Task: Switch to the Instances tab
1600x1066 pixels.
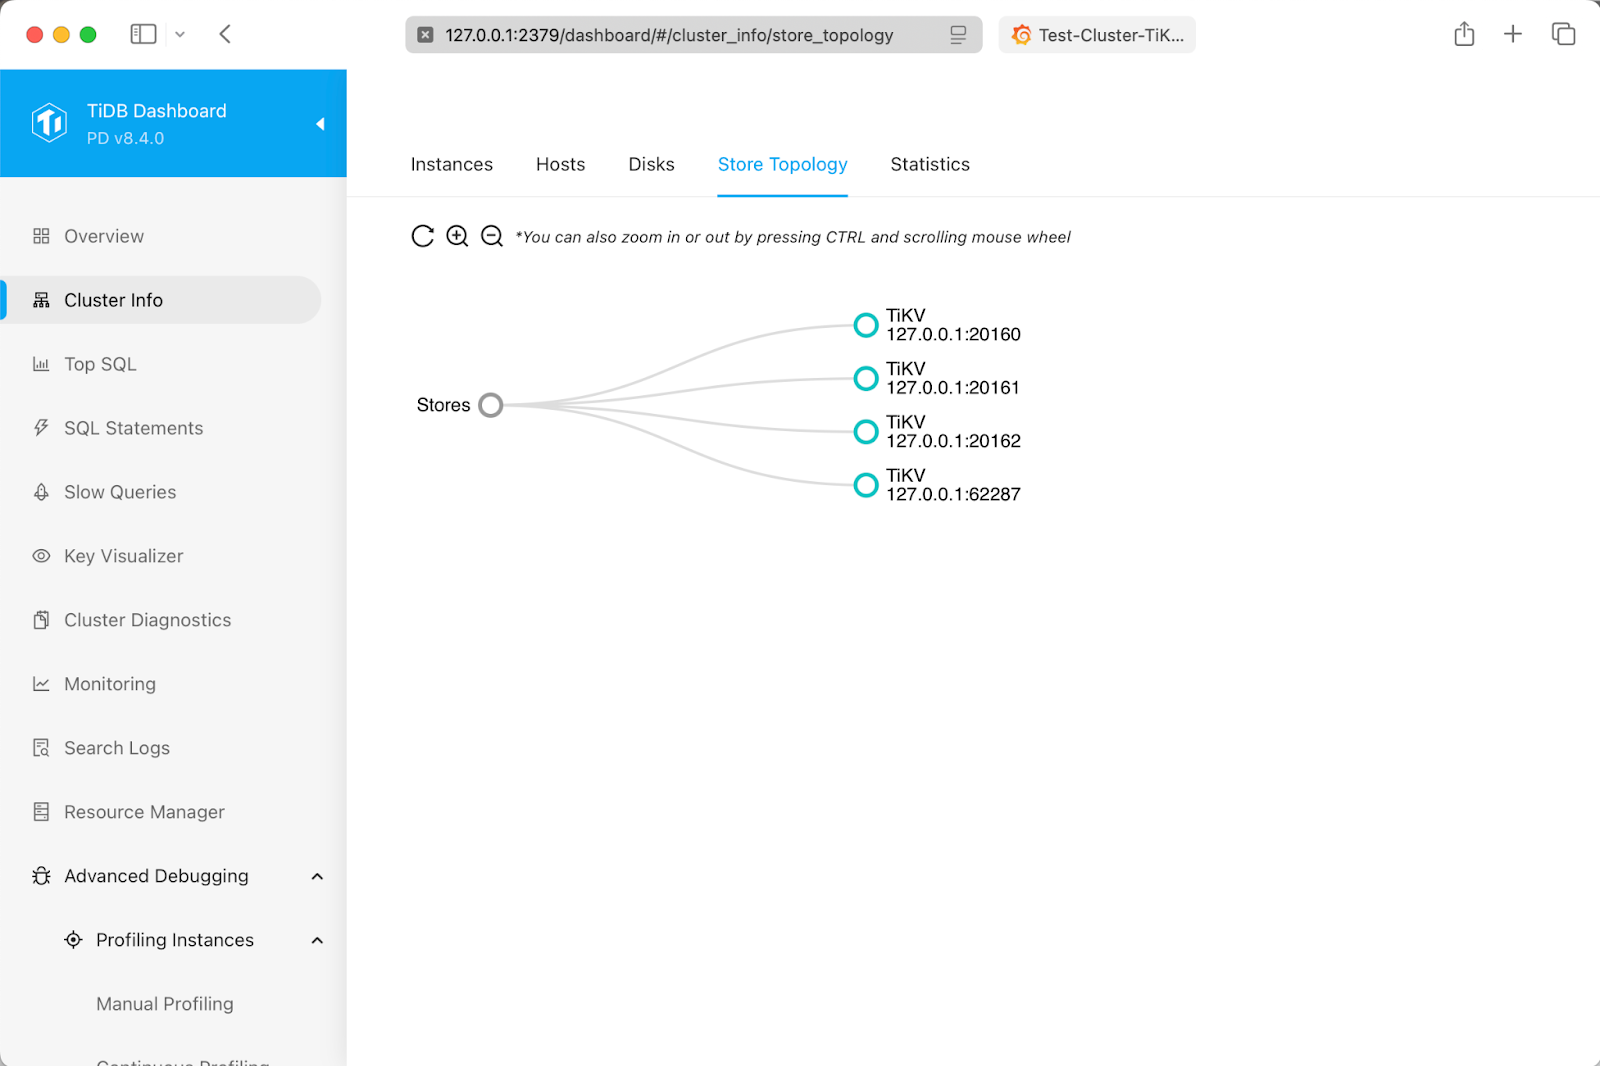Action: (x=452, y=164)
